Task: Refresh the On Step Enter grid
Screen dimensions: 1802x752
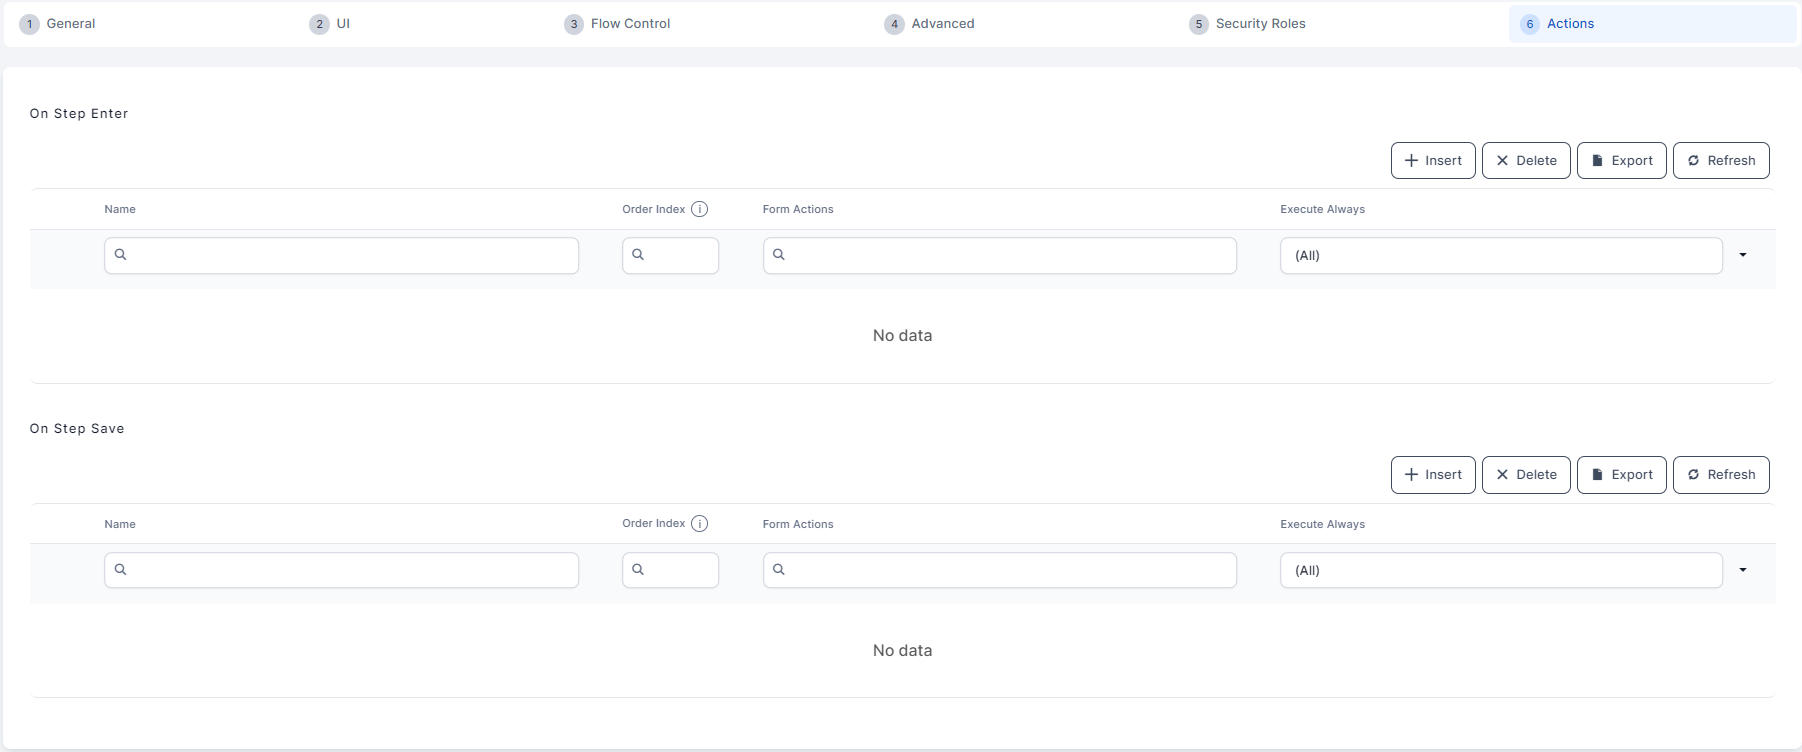Action: click(1720, 161)
